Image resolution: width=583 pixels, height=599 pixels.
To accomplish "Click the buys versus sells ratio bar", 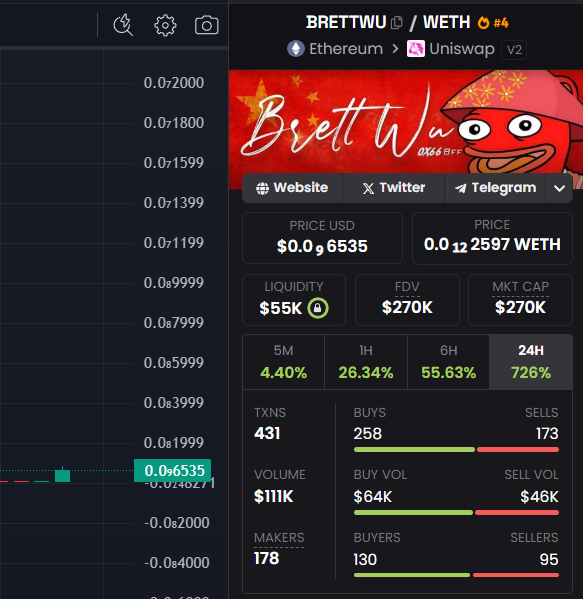I will click(456, 450).
